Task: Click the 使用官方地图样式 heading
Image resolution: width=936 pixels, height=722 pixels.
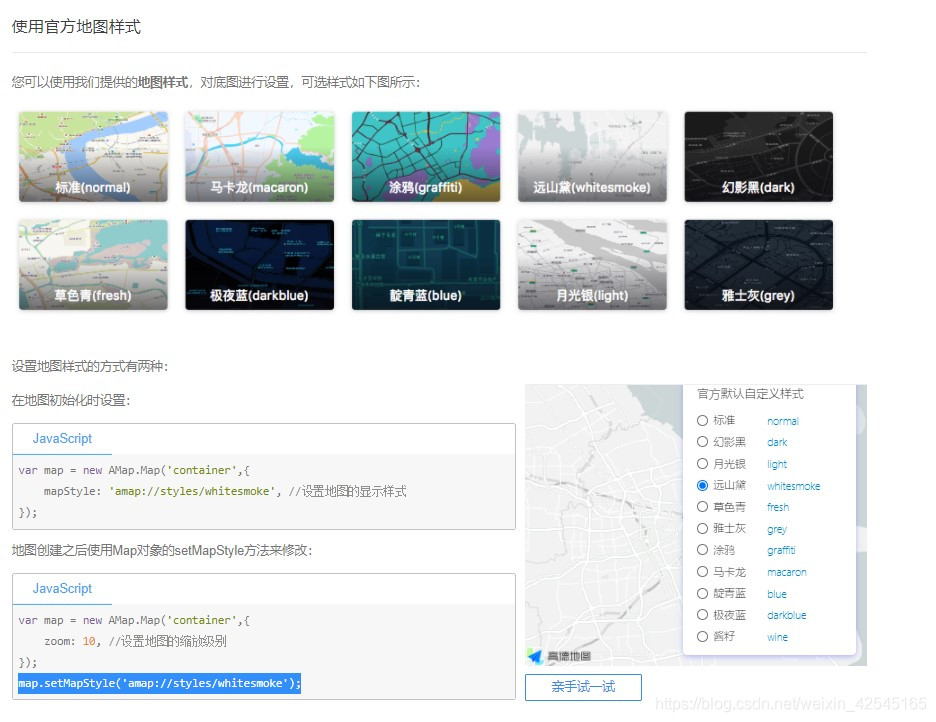Action: (76, 27)
